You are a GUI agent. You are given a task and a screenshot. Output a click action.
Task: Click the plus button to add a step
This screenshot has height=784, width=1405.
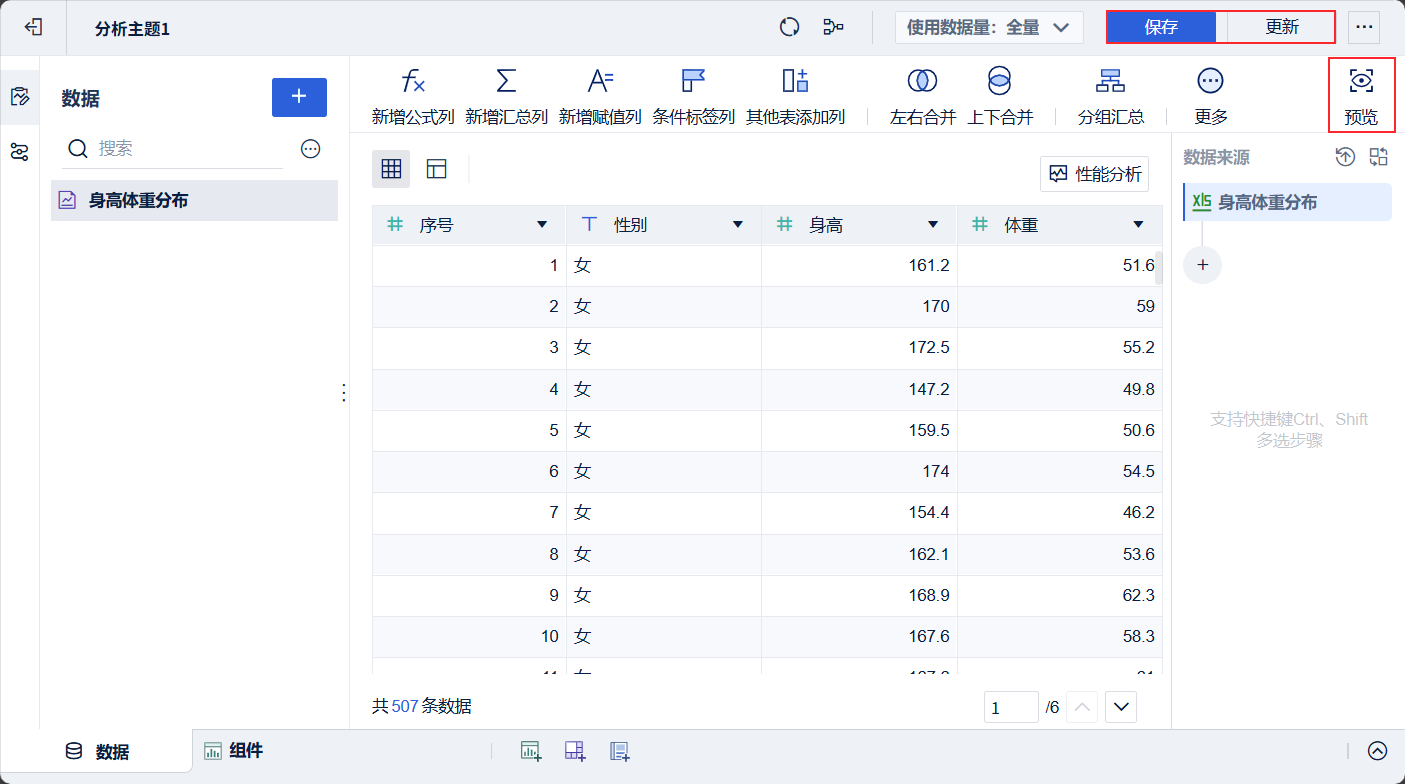[1202, 265]
